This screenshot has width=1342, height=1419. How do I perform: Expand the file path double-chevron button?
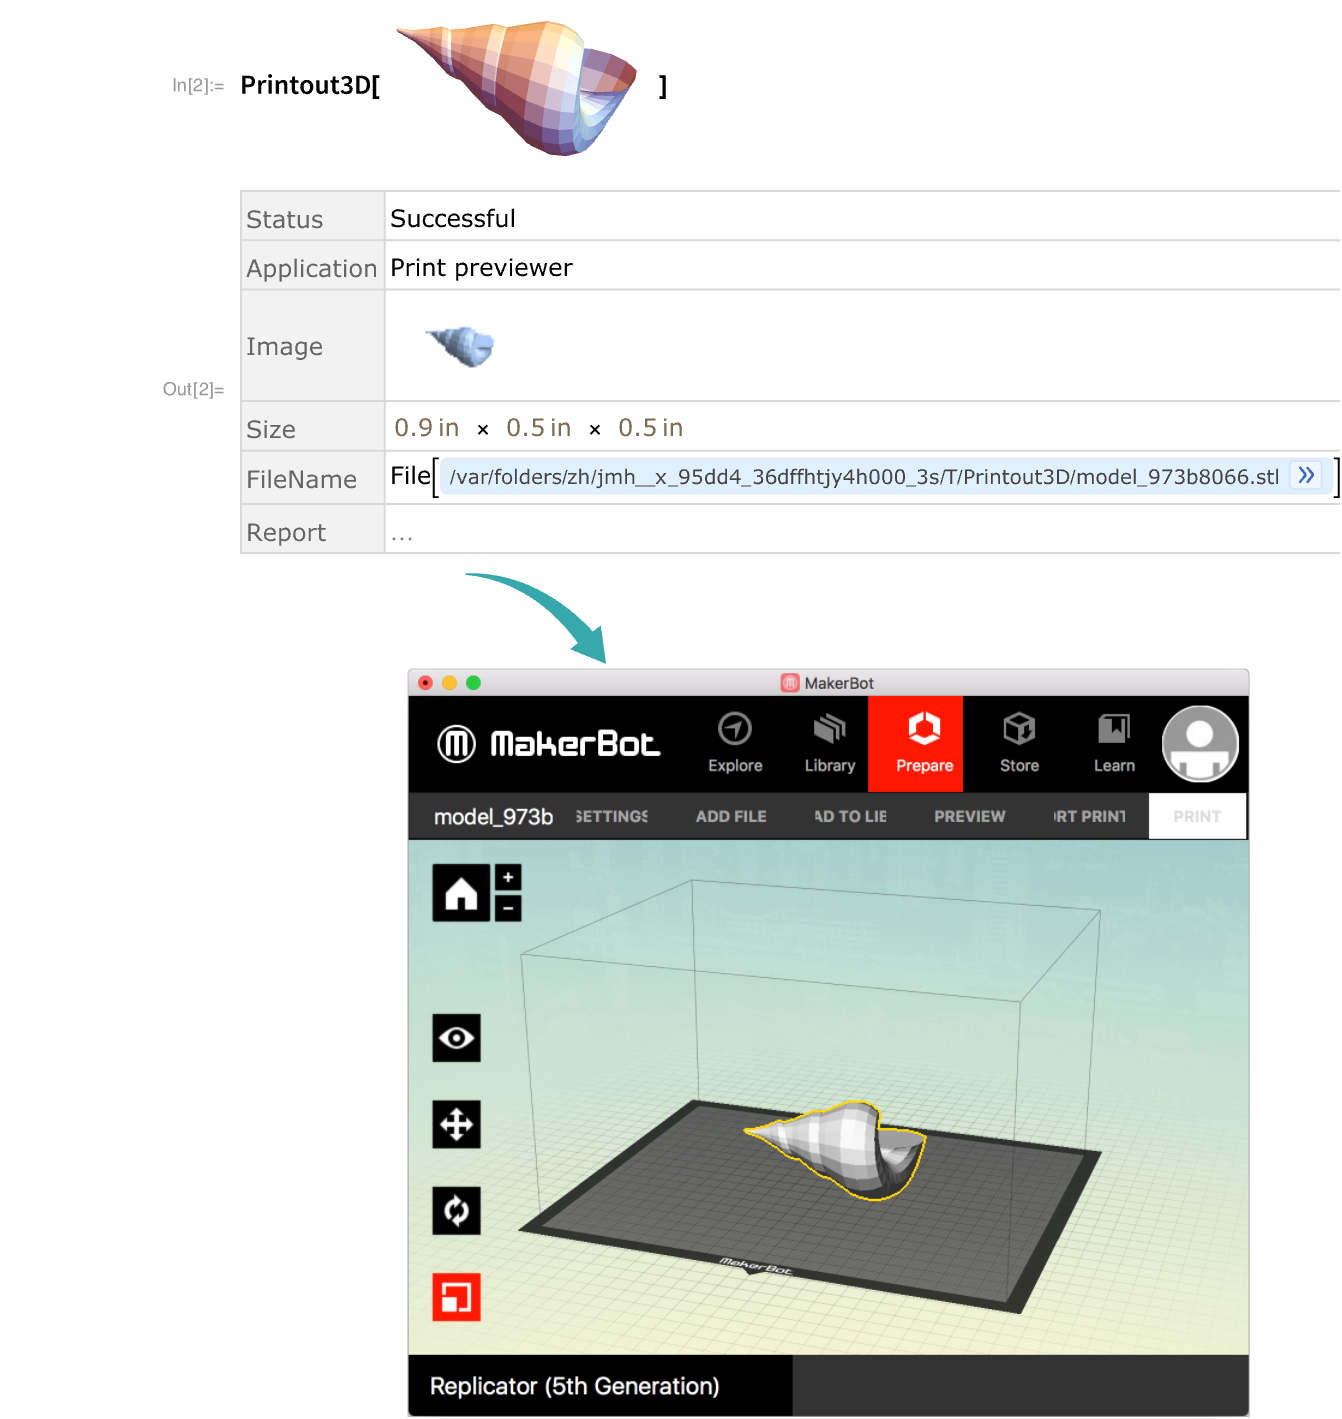(x=1306, y=475)
